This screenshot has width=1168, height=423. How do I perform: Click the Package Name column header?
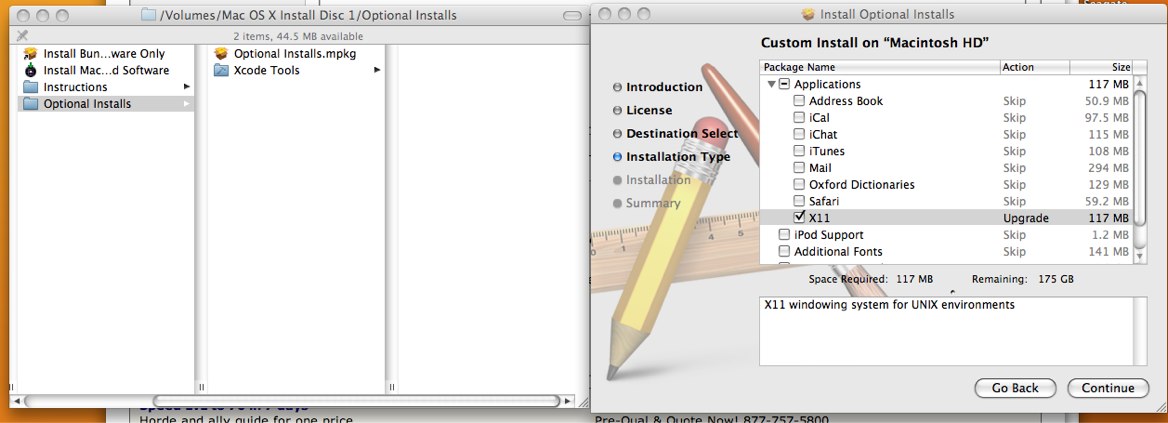click(x=880, y=67)
